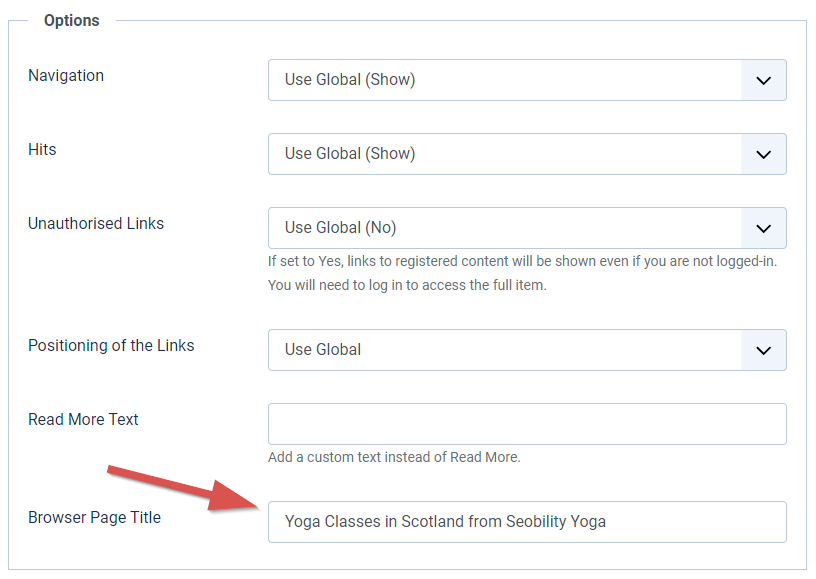Click the Options fieldset heading

(x=72, y=21)
